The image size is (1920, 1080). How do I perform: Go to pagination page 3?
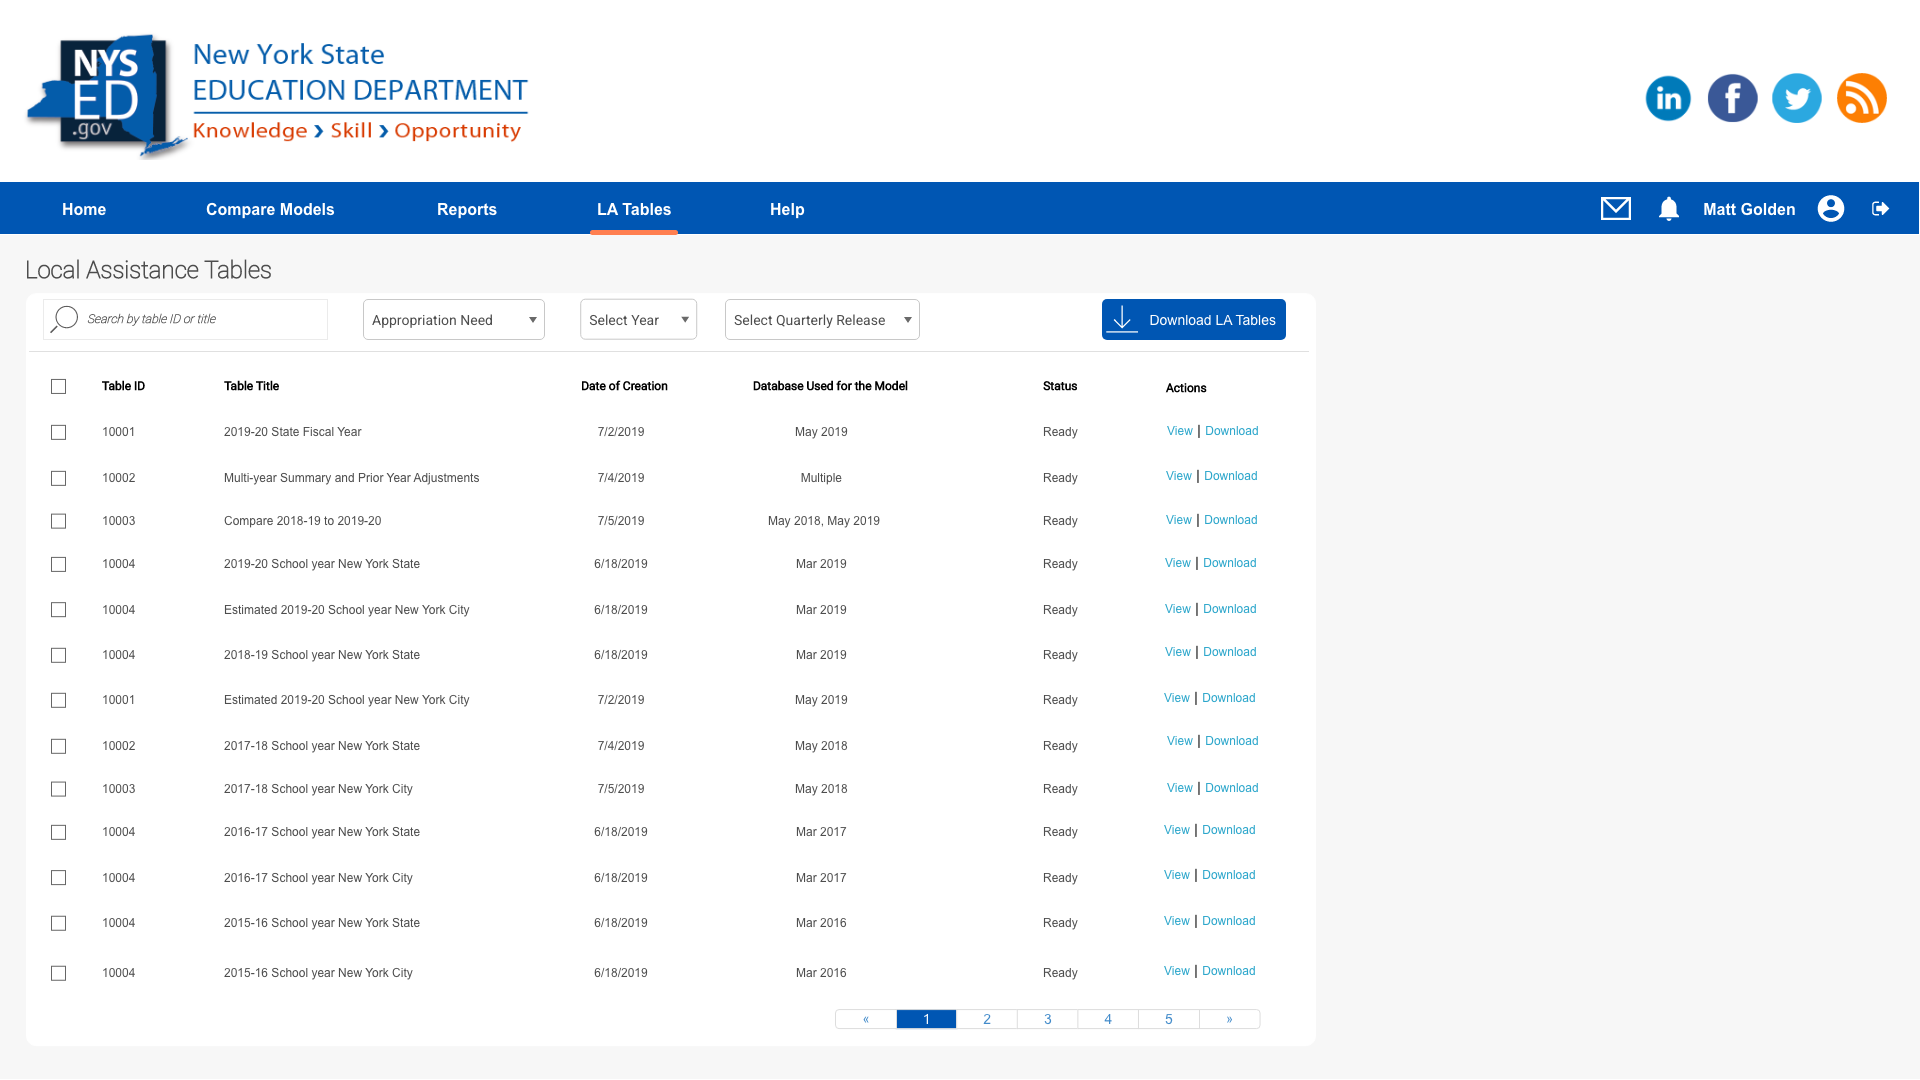[x=1047, y=1019]
